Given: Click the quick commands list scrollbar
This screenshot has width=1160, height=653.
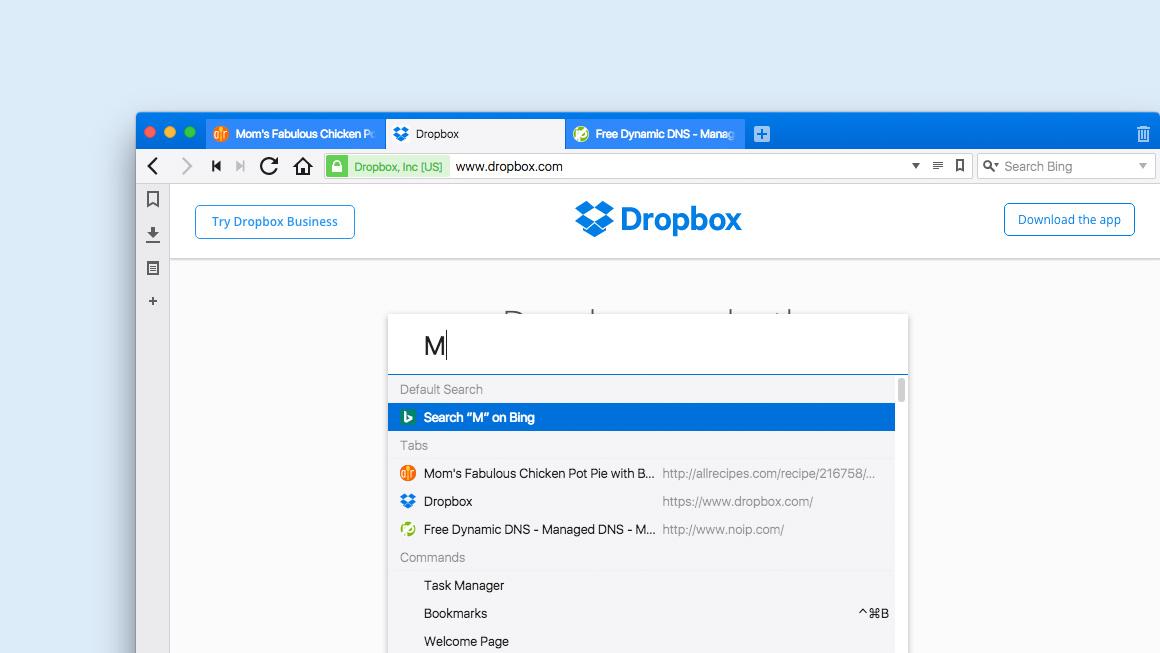Looking at the screenshot, I should [901, 390].
